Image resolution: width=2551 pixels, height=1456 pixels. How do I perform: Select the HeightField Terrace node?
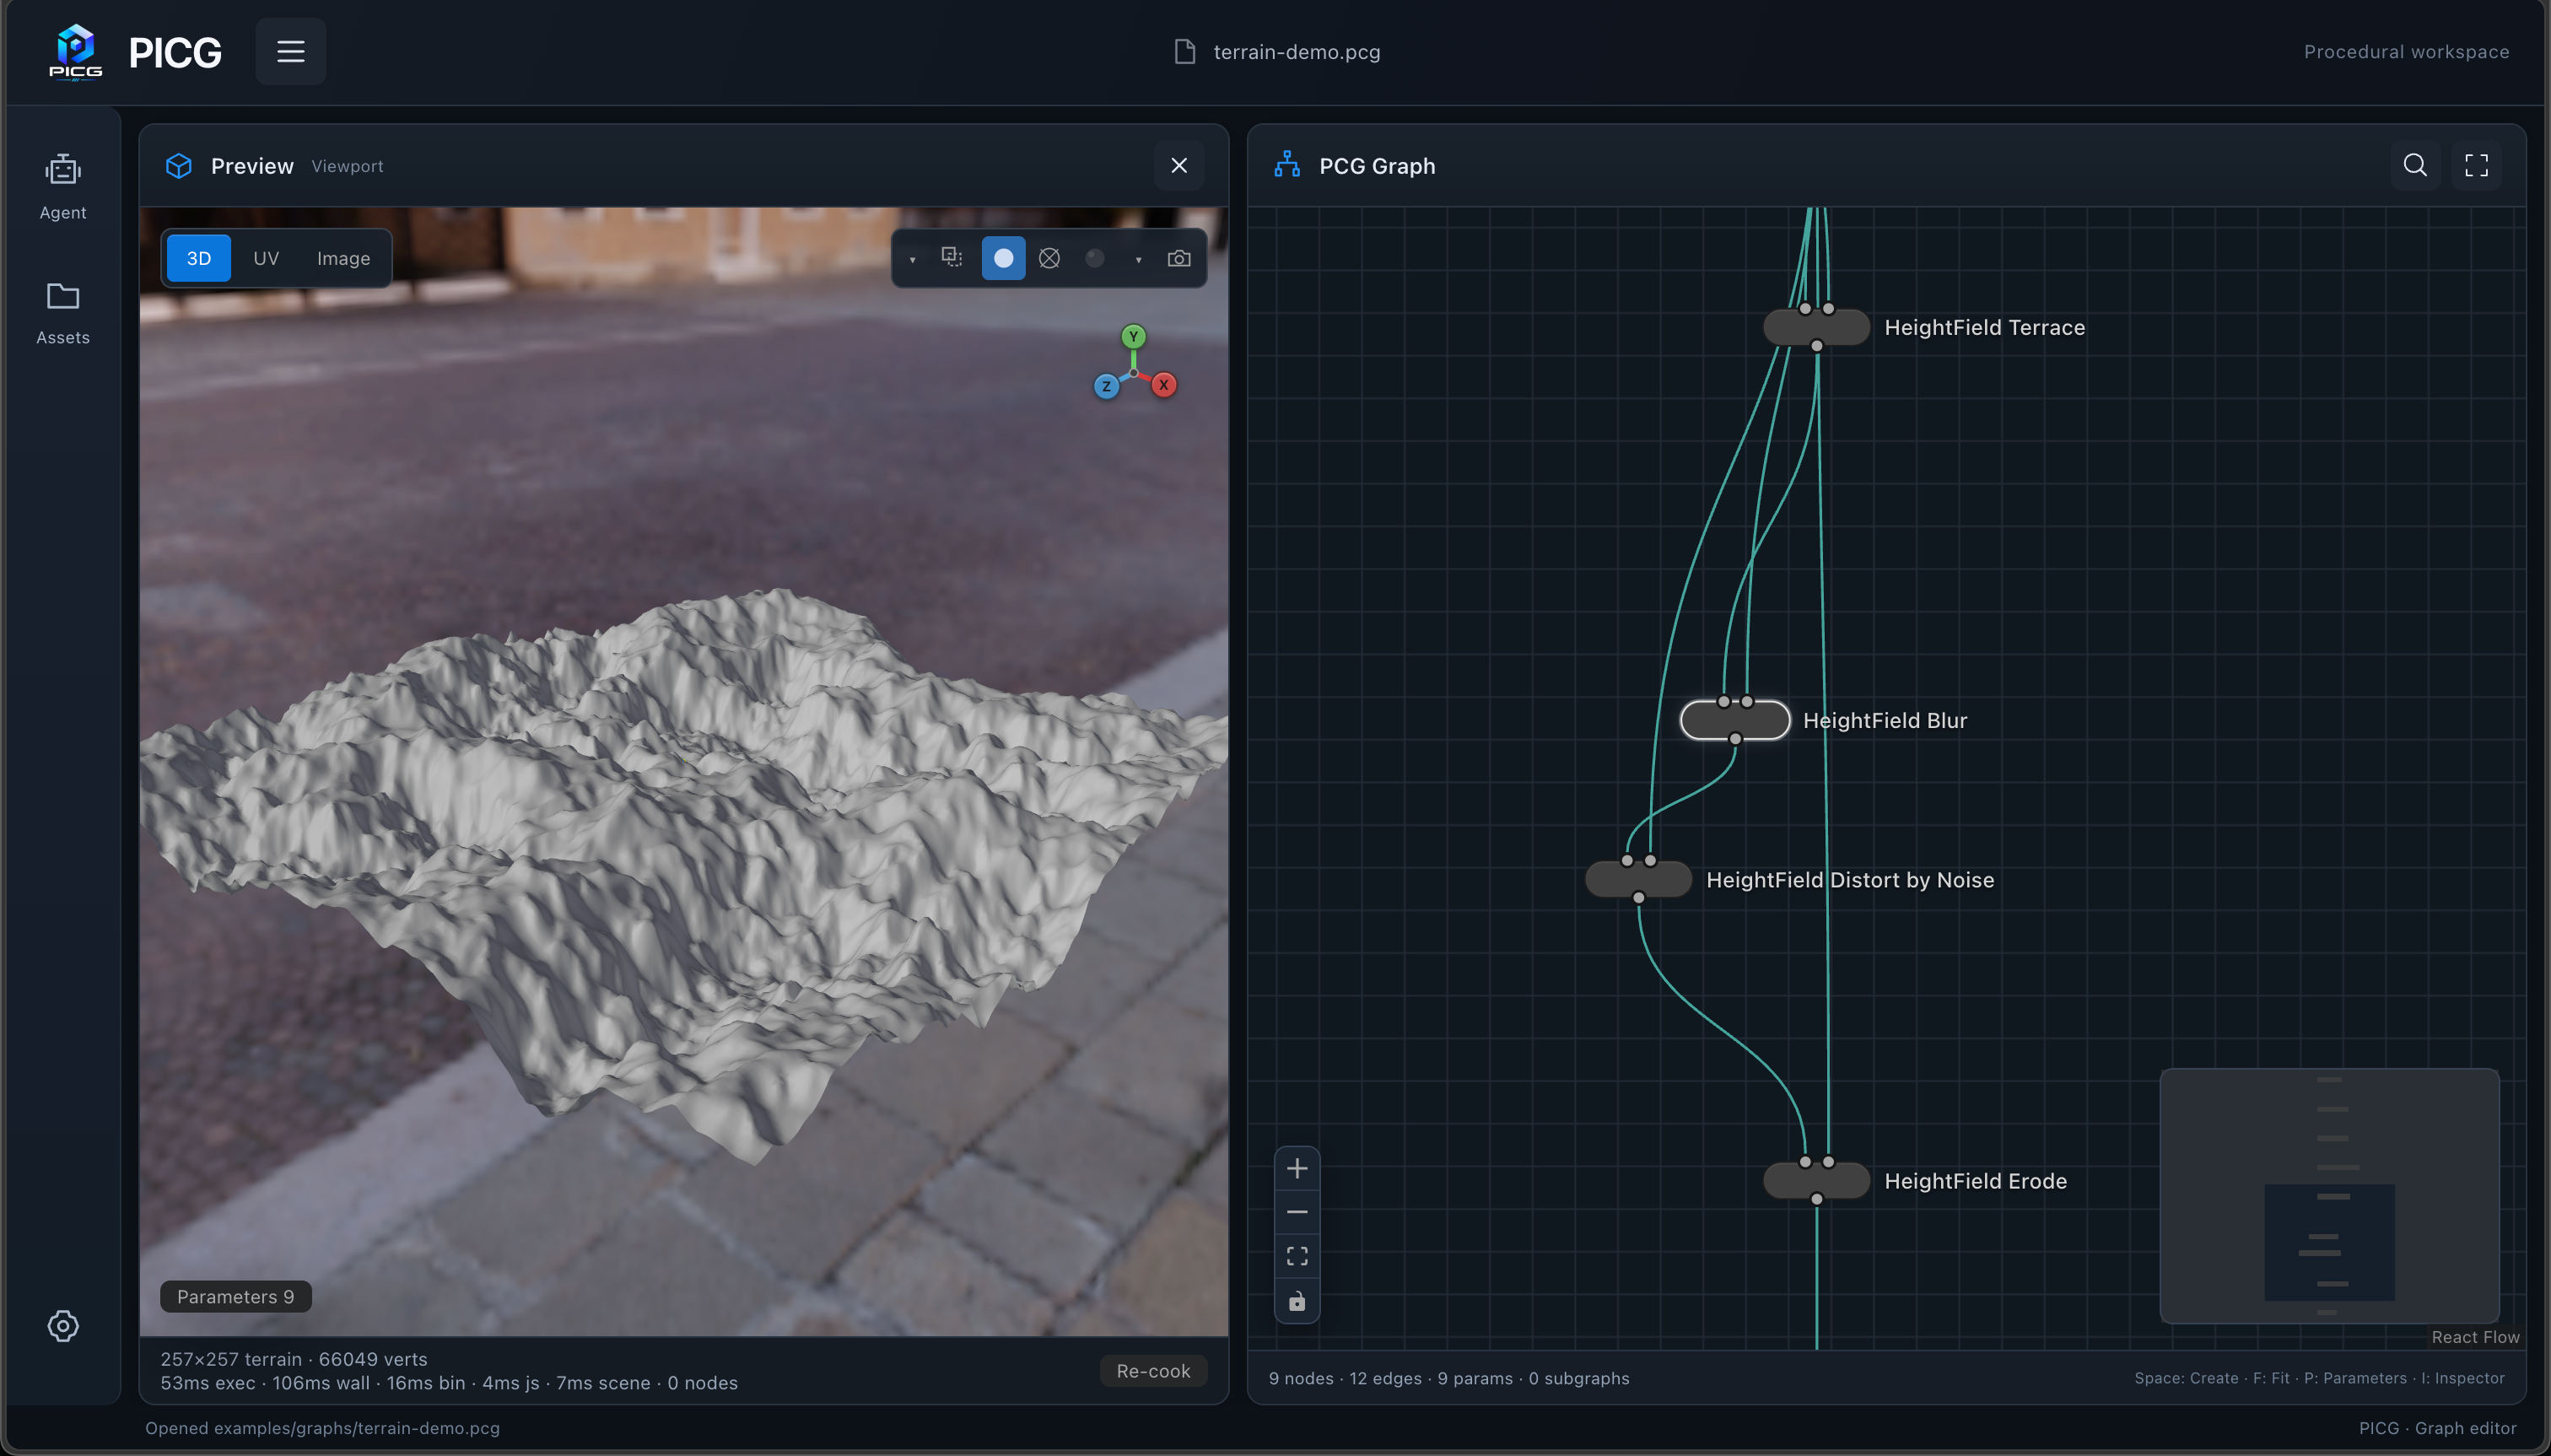coord(1816,327)
